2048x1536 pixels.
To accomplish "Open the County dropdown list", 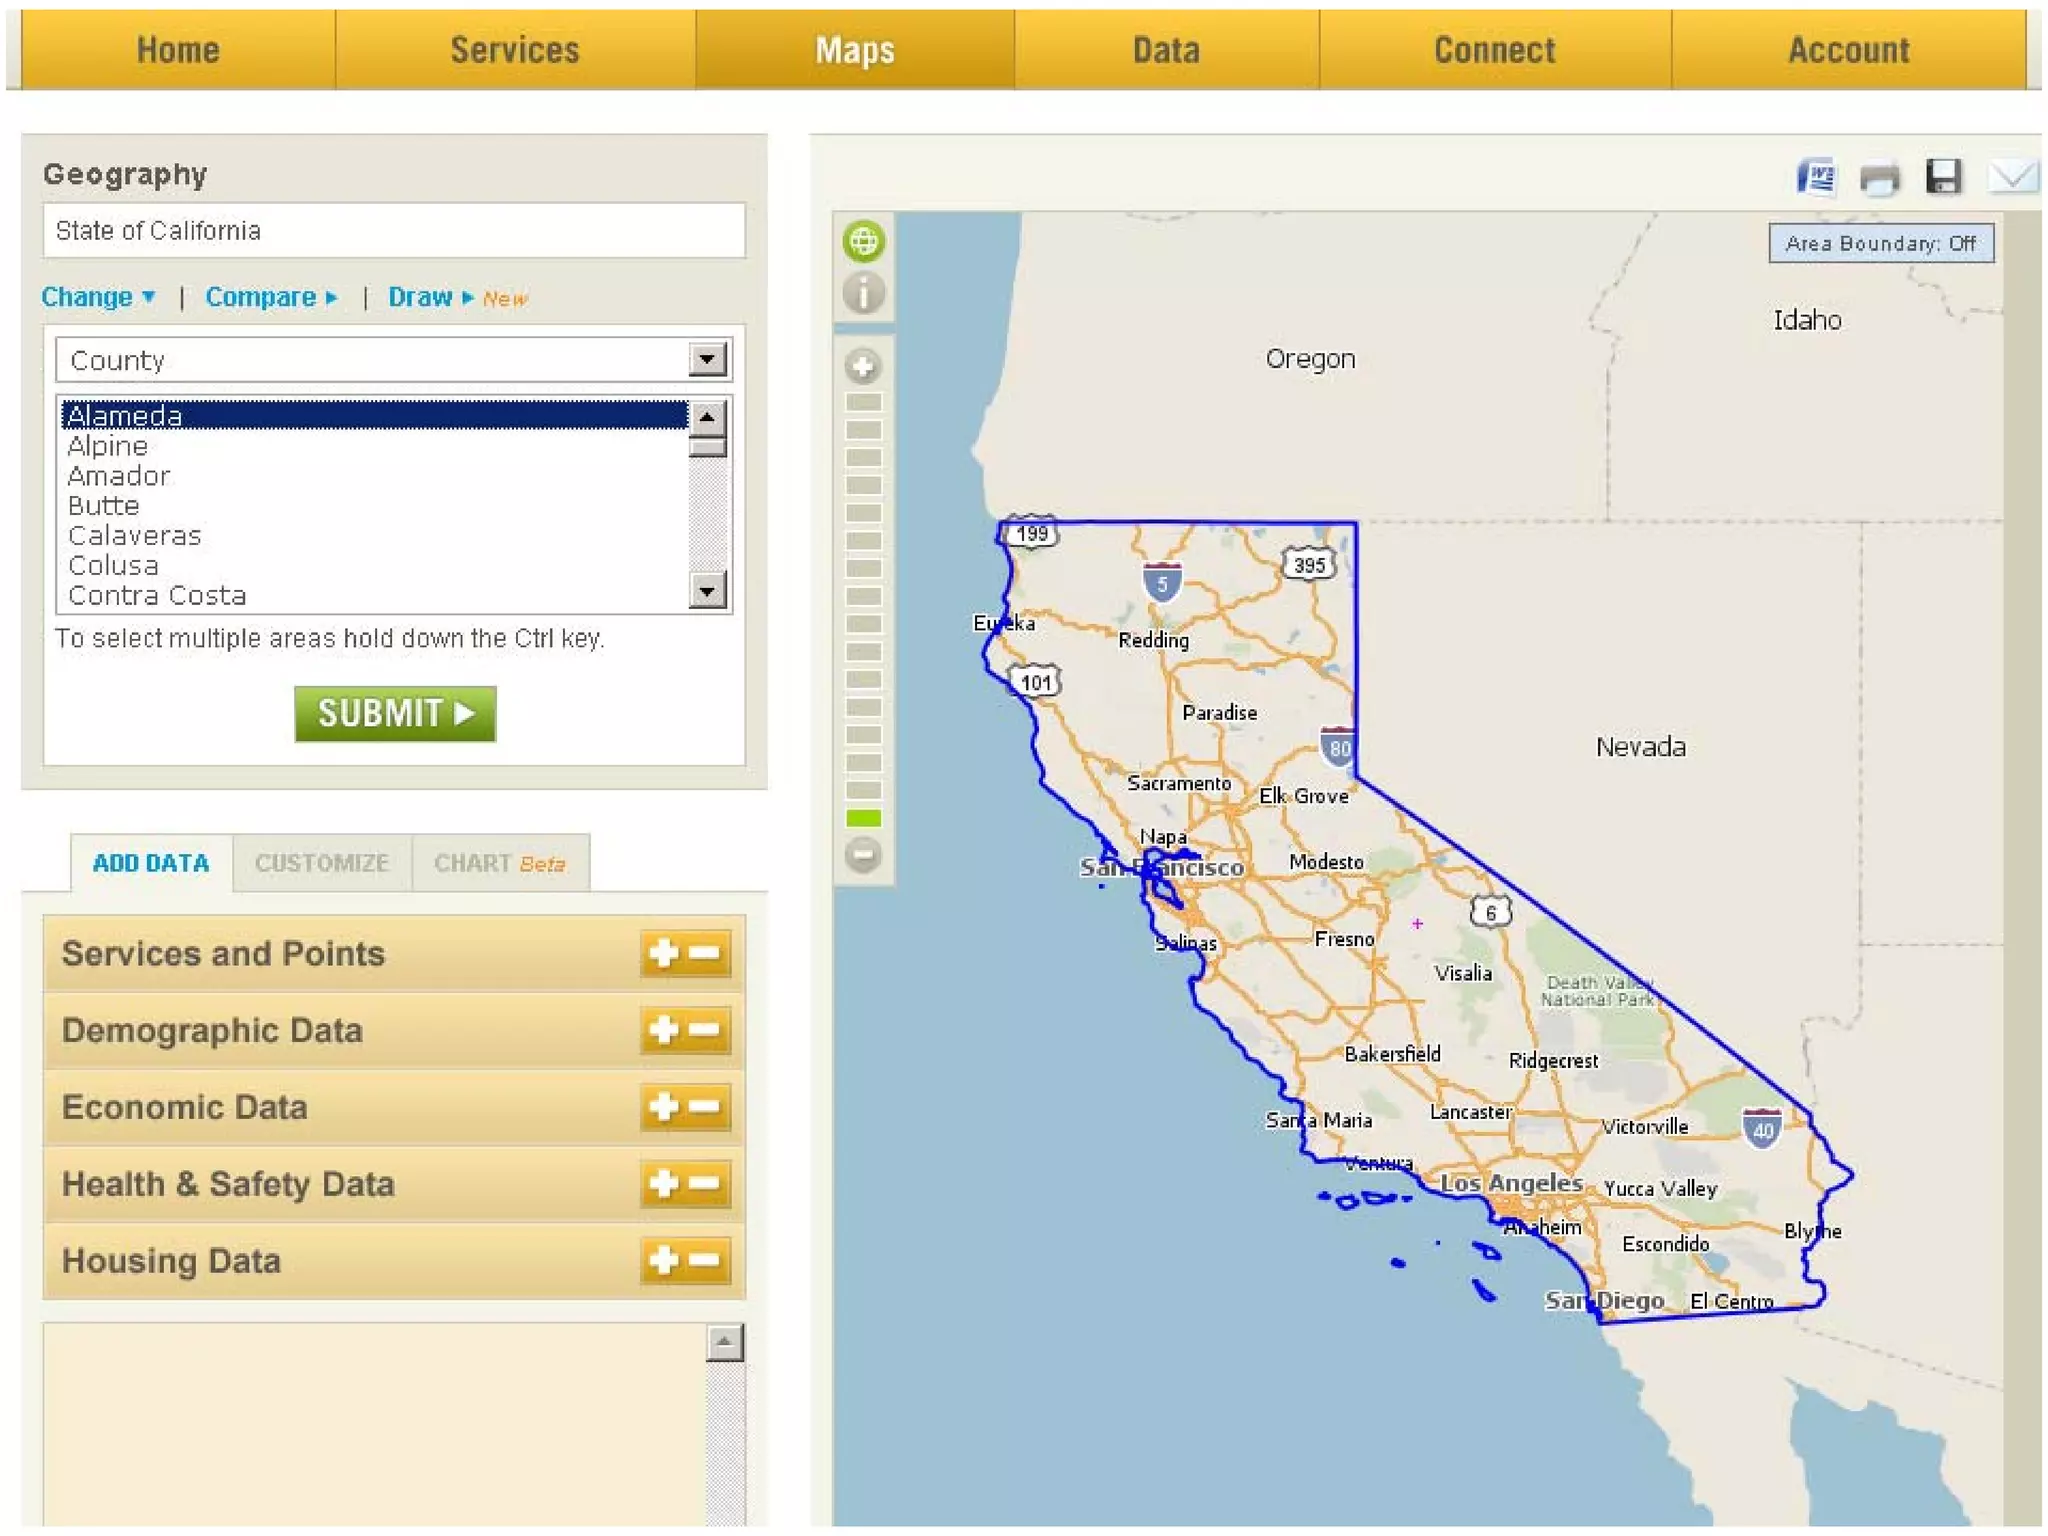I will [707, 360].
